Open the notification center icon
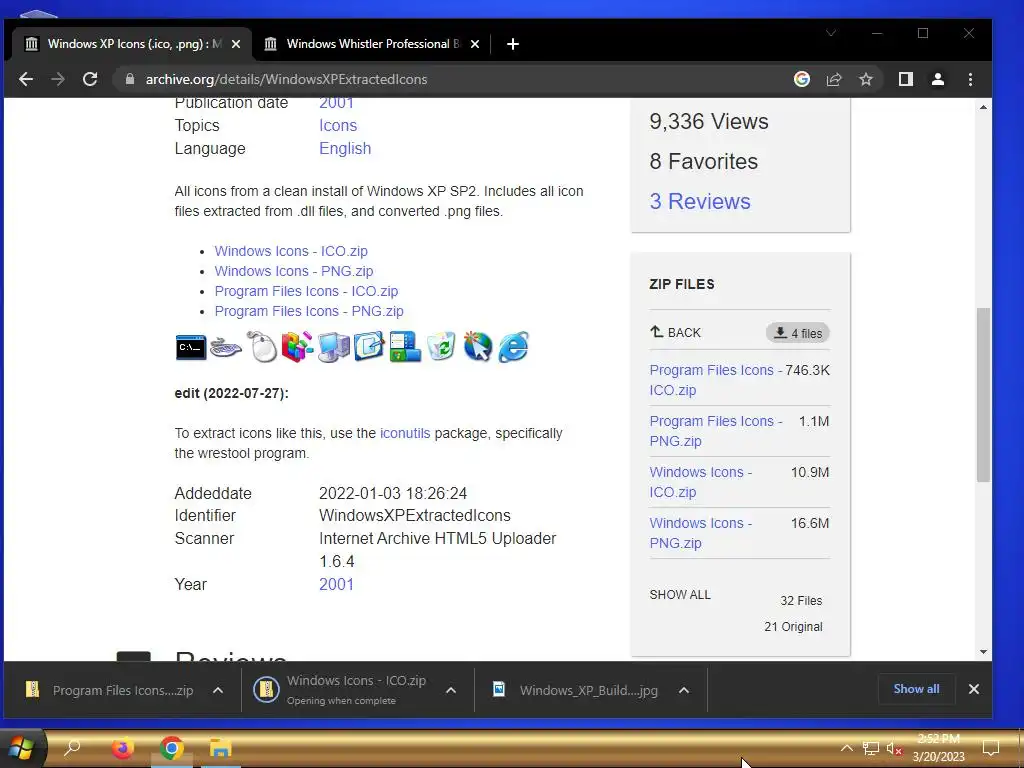Screen dimensions: 1024x768 [x=991, y=748]
